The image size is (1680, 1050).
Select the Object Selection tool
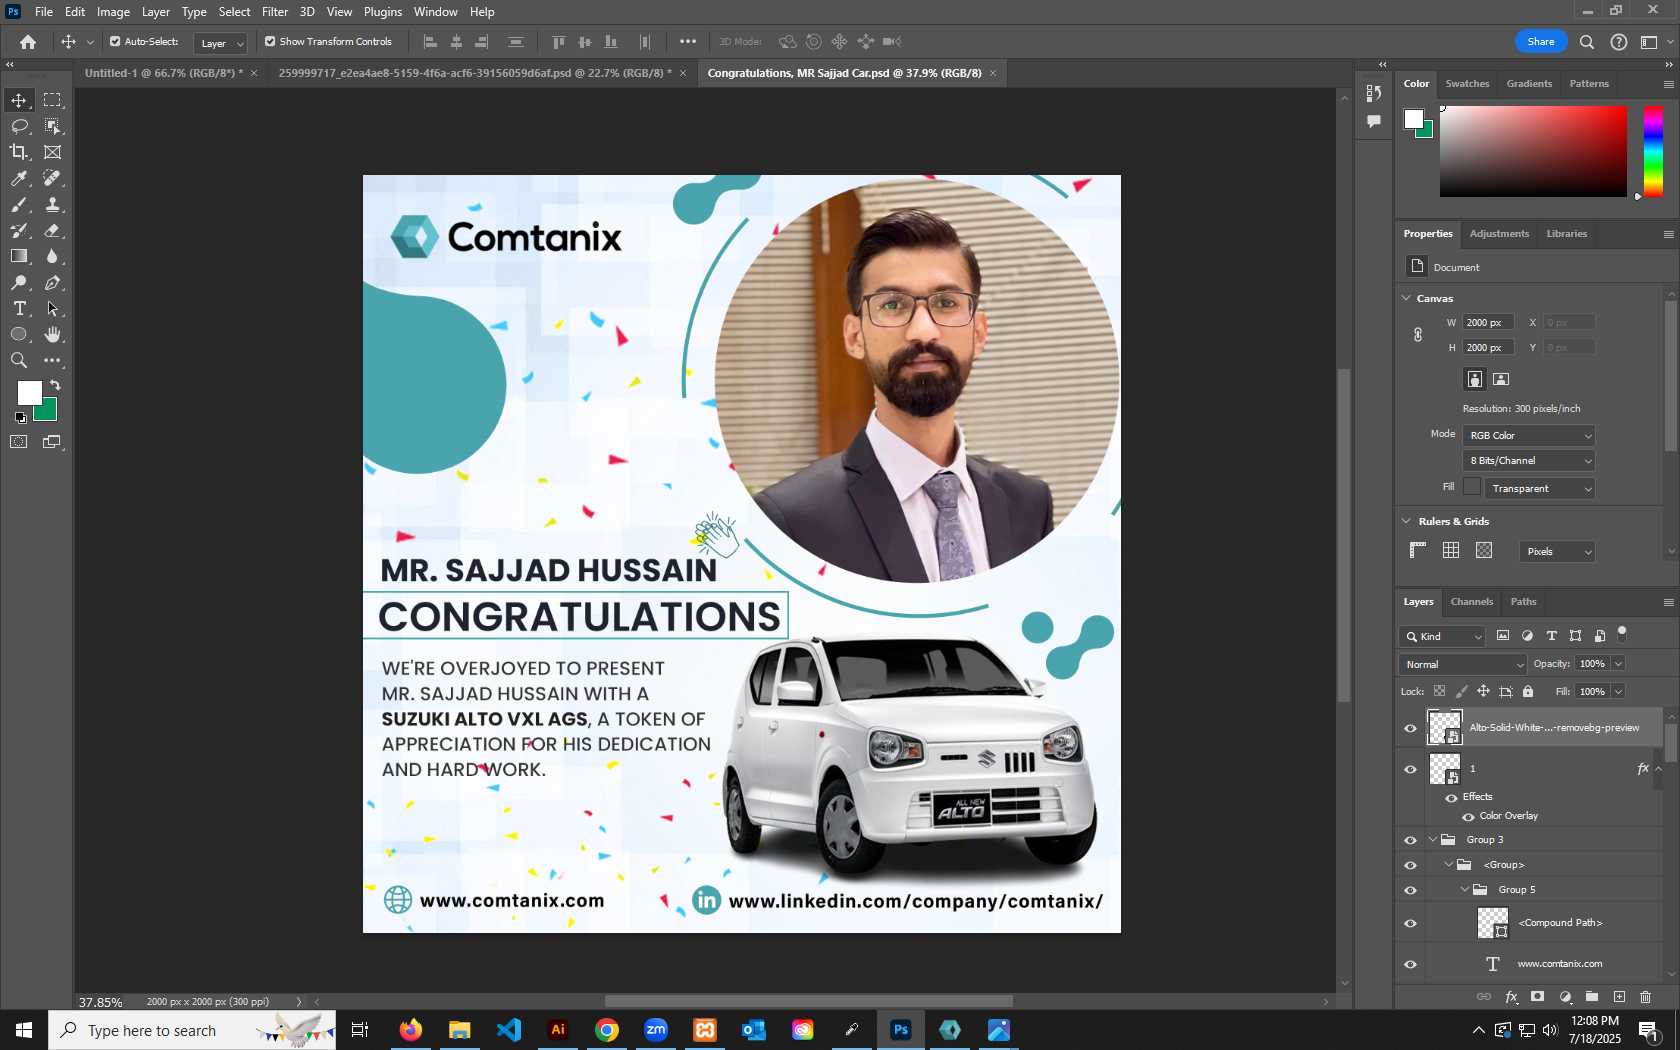click(52, 126)
